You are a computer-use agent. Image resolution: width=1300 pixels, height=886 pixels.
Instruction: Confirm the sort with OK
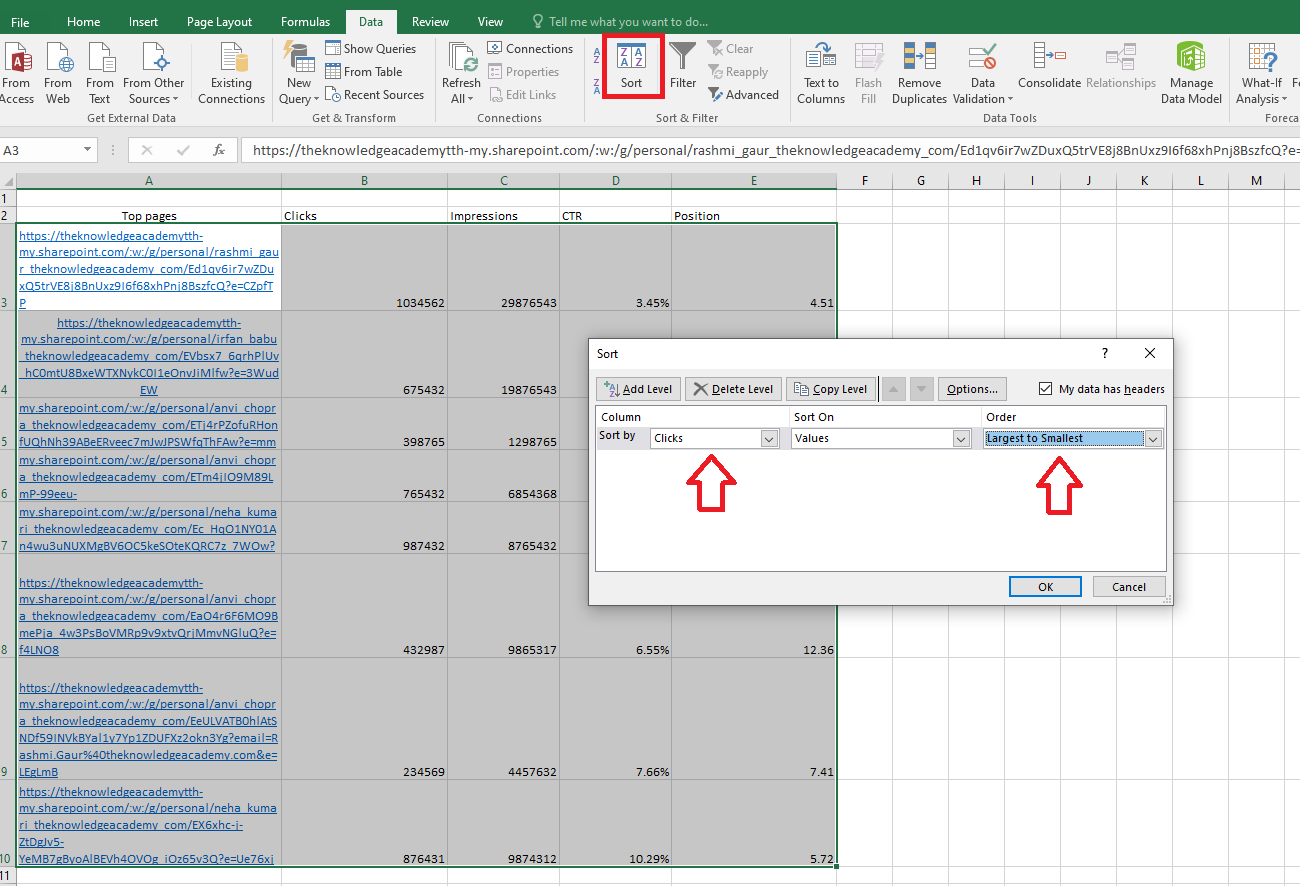click(1045, 586)
